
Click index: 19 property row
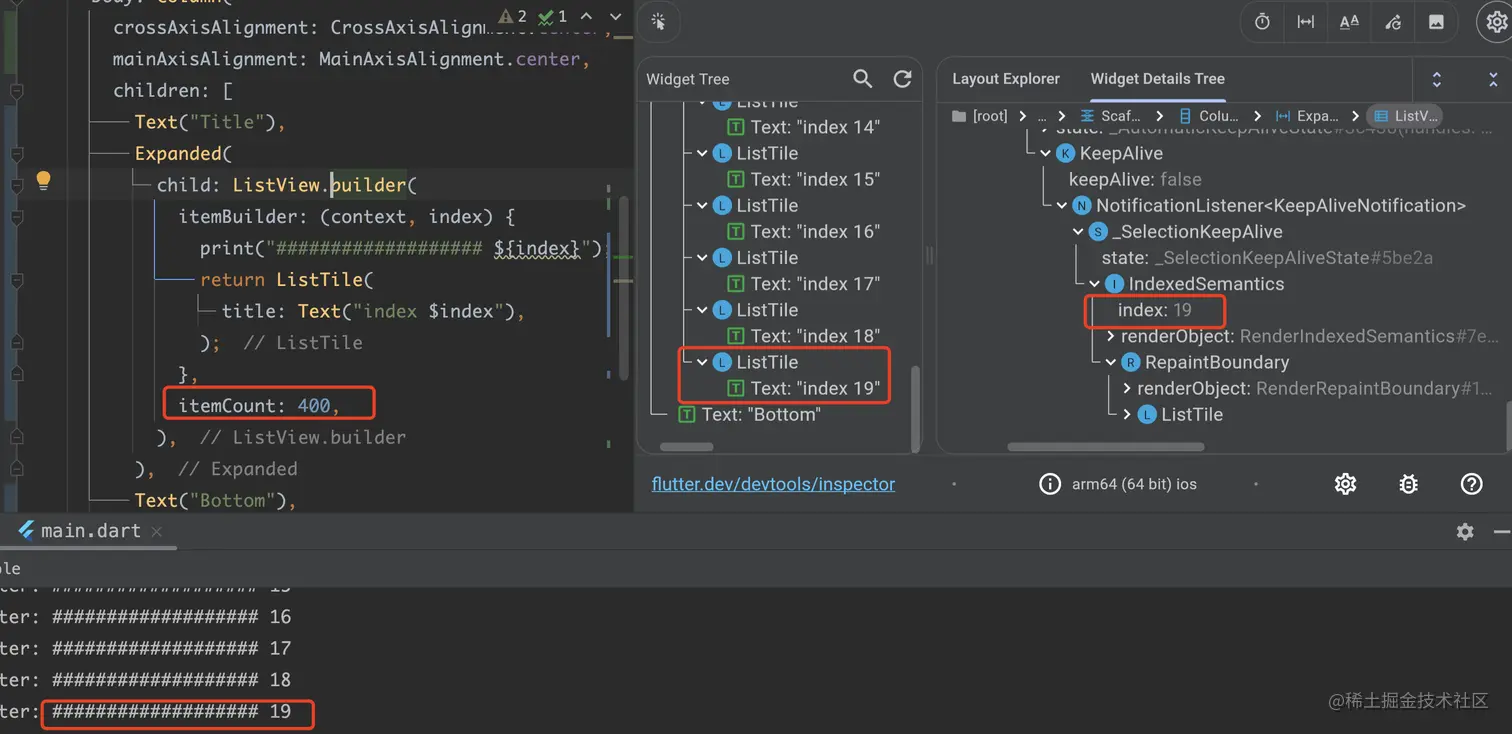pyautogui.click(x=1155, y=310)
